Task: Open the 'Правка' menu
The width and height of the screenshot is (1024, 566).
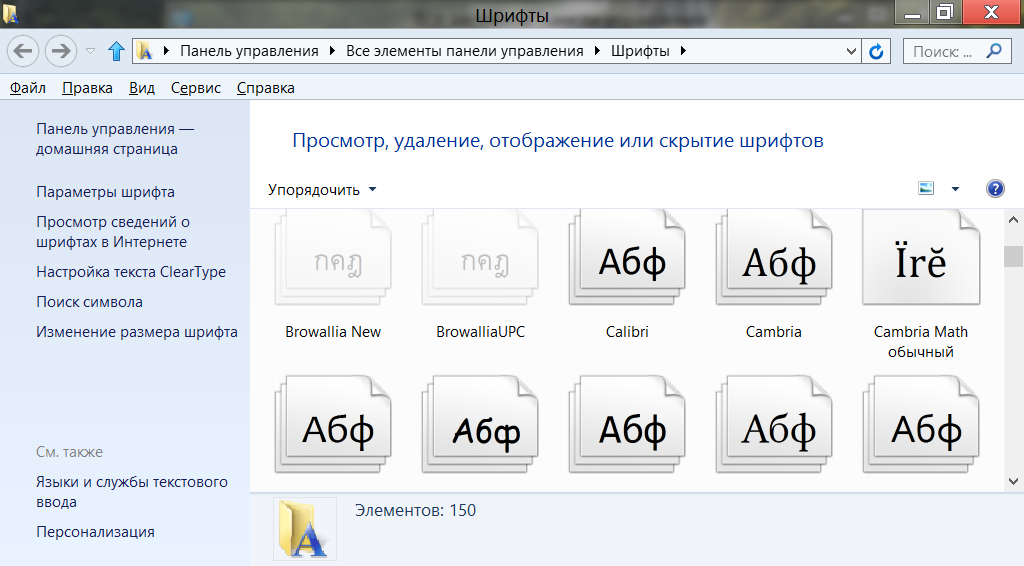Action: 87,87
